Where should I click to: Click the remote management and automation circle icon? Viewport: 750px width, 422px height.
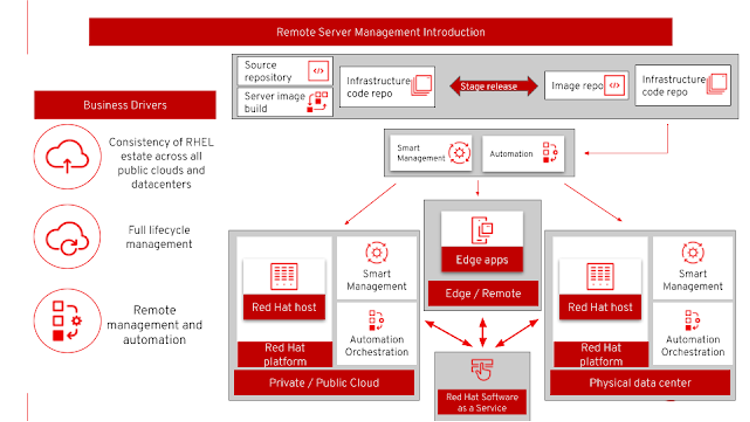[67, 321]
